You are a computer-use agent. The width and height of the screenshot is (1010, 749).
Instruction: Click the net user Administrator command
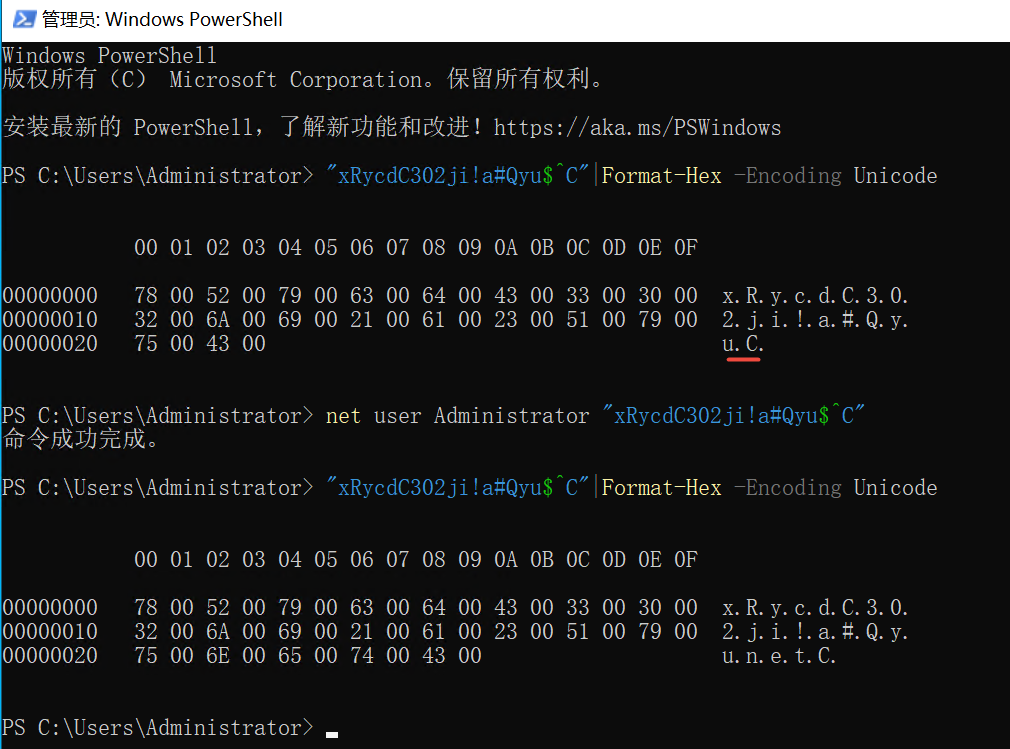pyautogui.click(x=457, y=416)
